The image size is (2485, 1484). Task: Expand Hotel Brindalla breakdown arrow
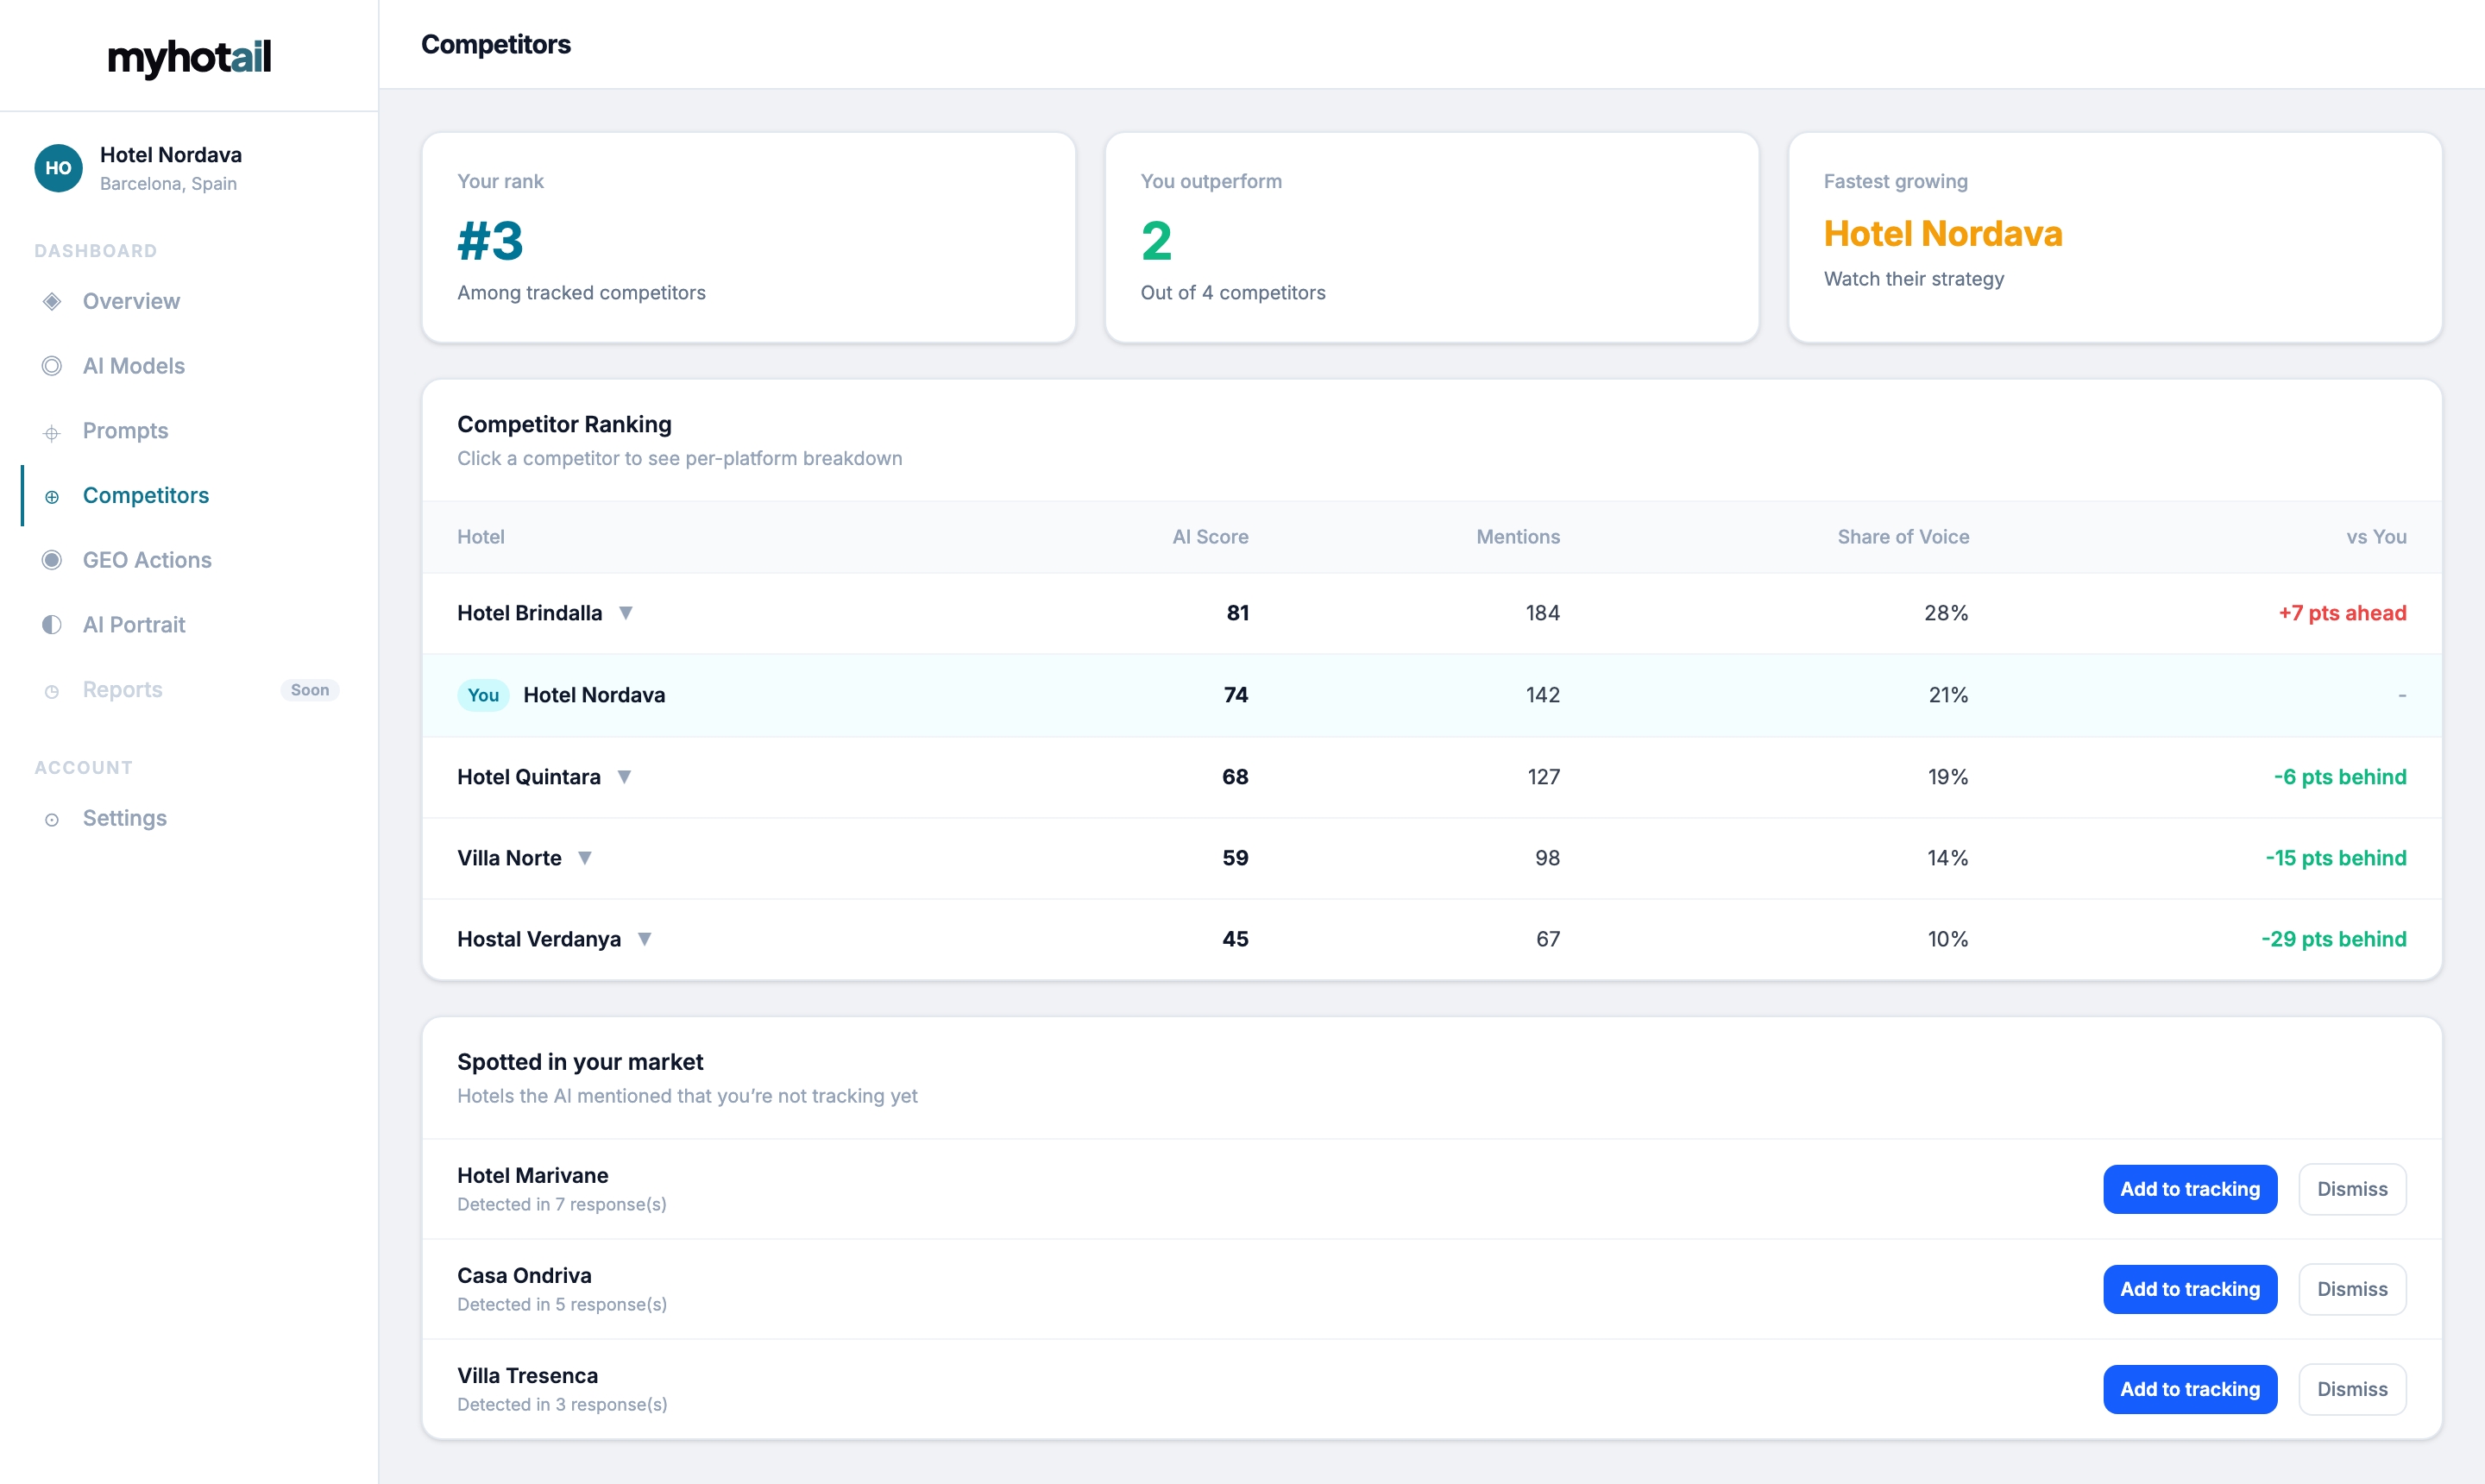(625, 613)
